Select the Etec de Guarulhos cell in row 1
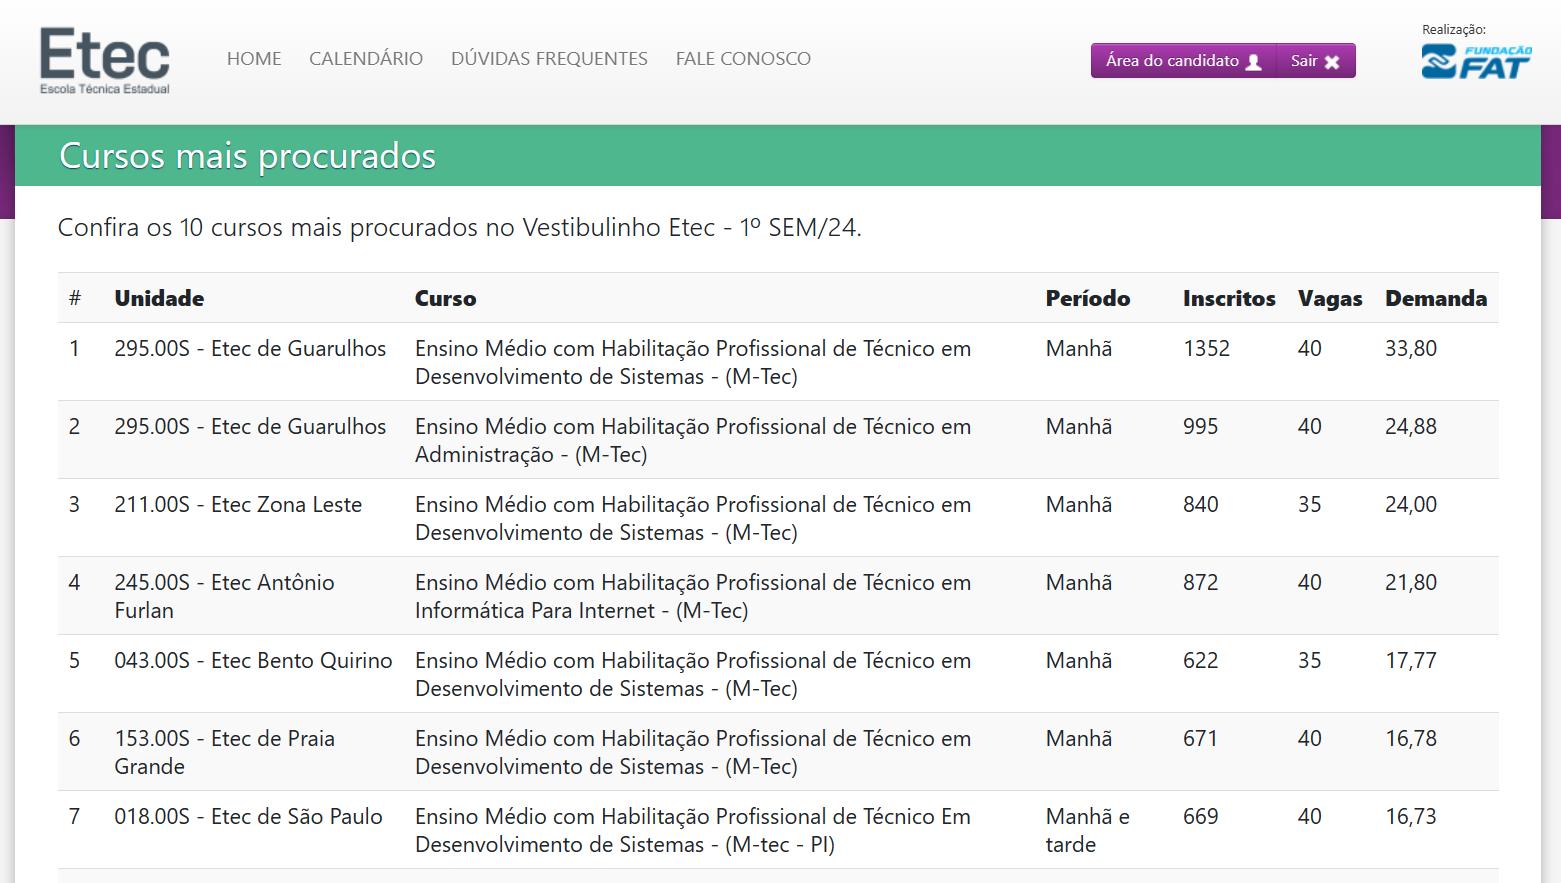The image size is (1561, 883). [255, 362]
